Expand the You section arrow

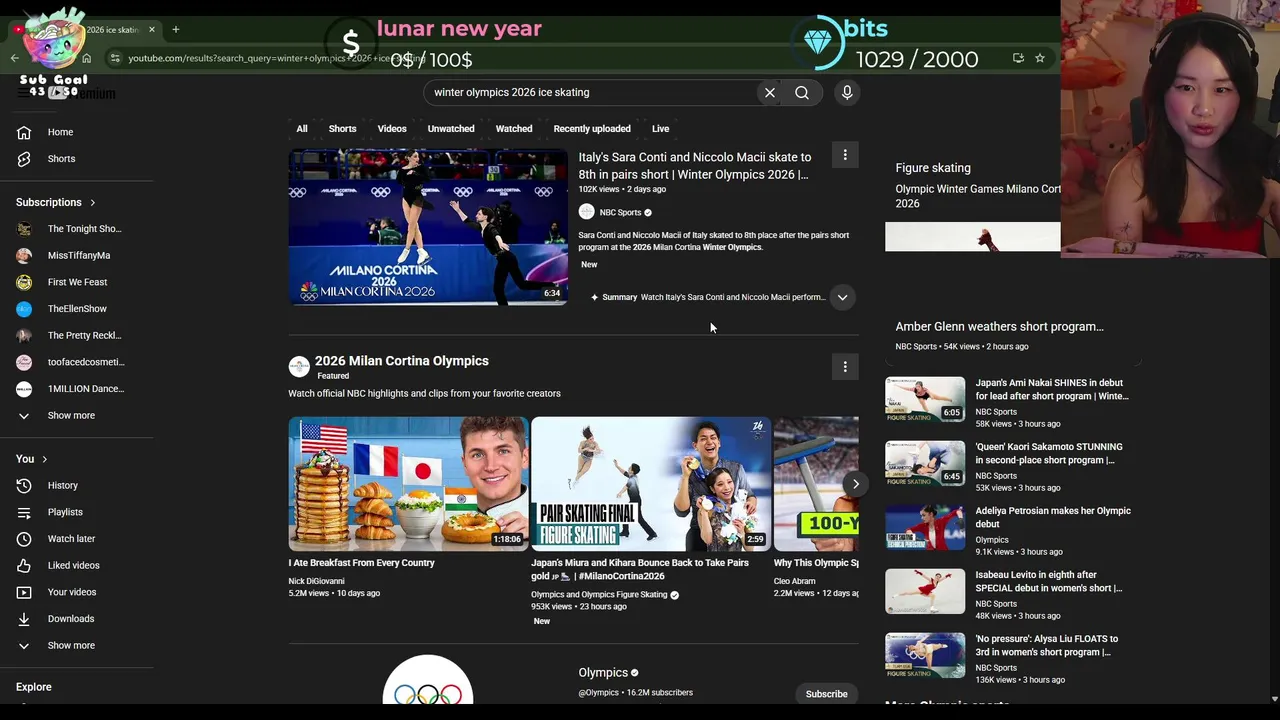pos(44,459)
